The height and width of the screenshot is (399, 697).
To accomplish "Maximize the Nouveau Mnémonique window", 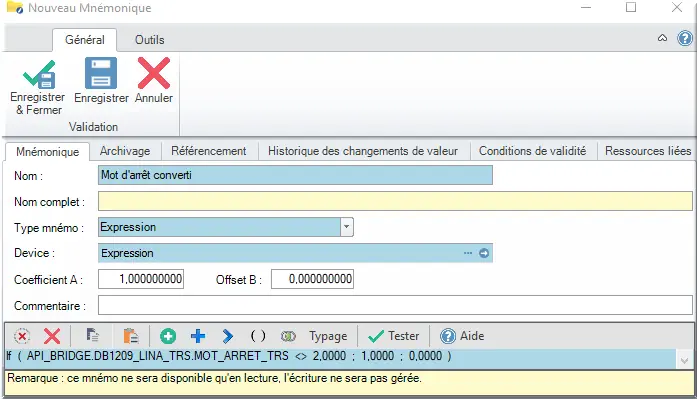I will click(x=631, y=8).
